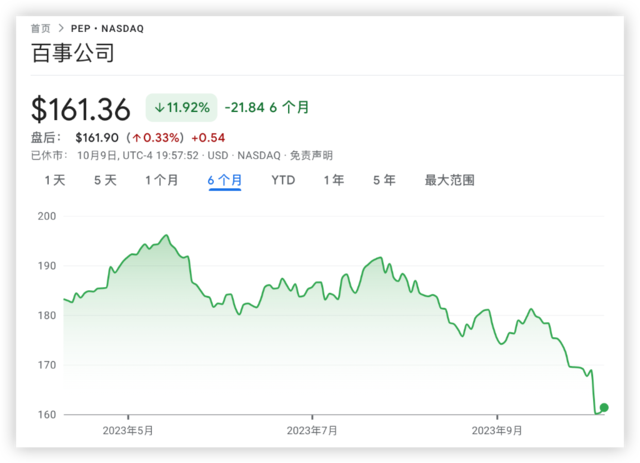Click the 190 y-axis label

pyautogui.click(x=47, y=266)
